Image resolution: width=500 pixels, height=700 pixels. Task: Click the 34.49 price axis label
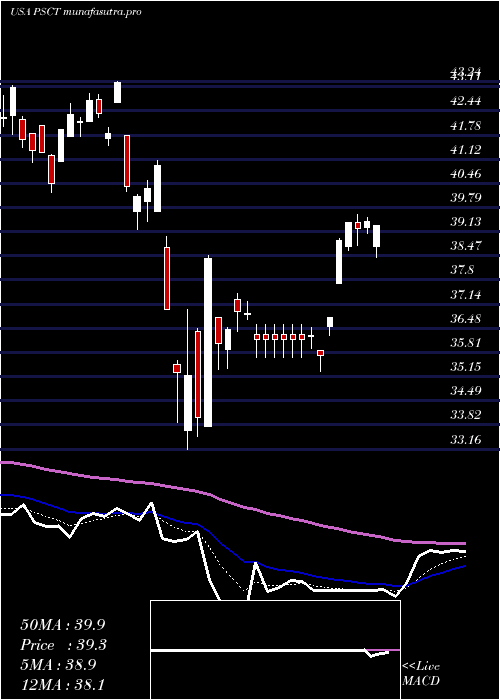466,391
